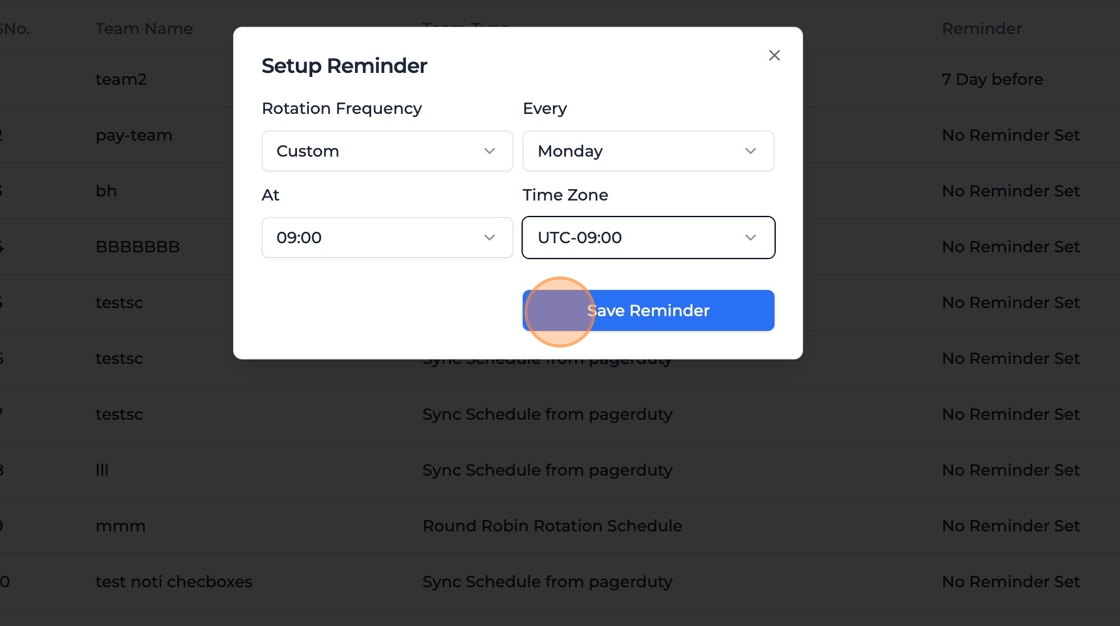
Task: Click 'No Reminder Set' for pay-team
Action: [1010, 135]
